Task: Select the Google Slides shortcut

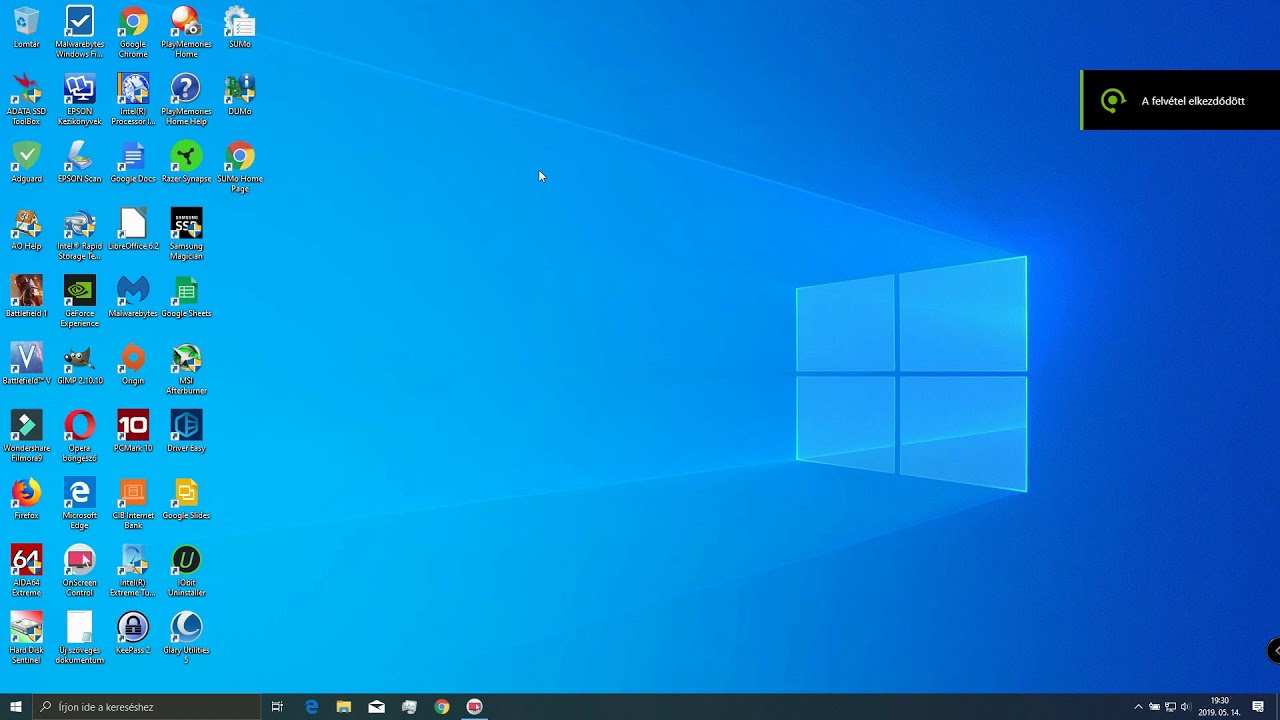Action: coord(186,498)
